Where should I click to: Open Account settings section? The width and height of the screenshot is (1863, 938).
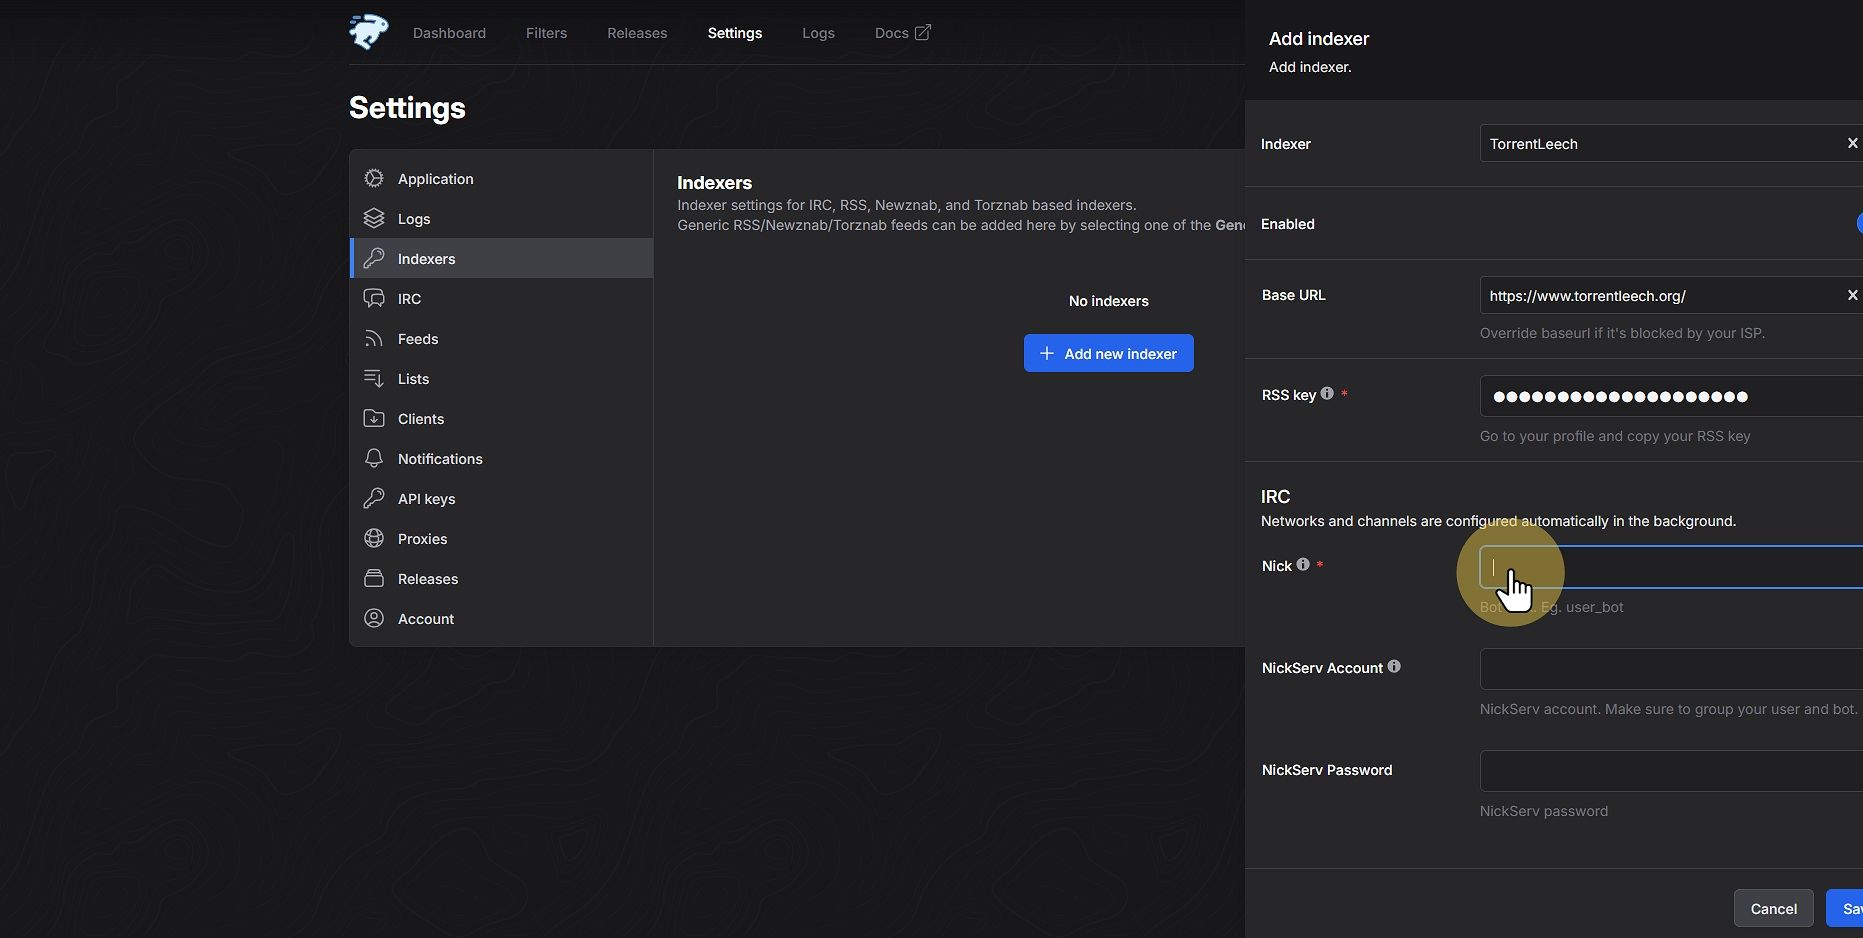click(501, 618)
